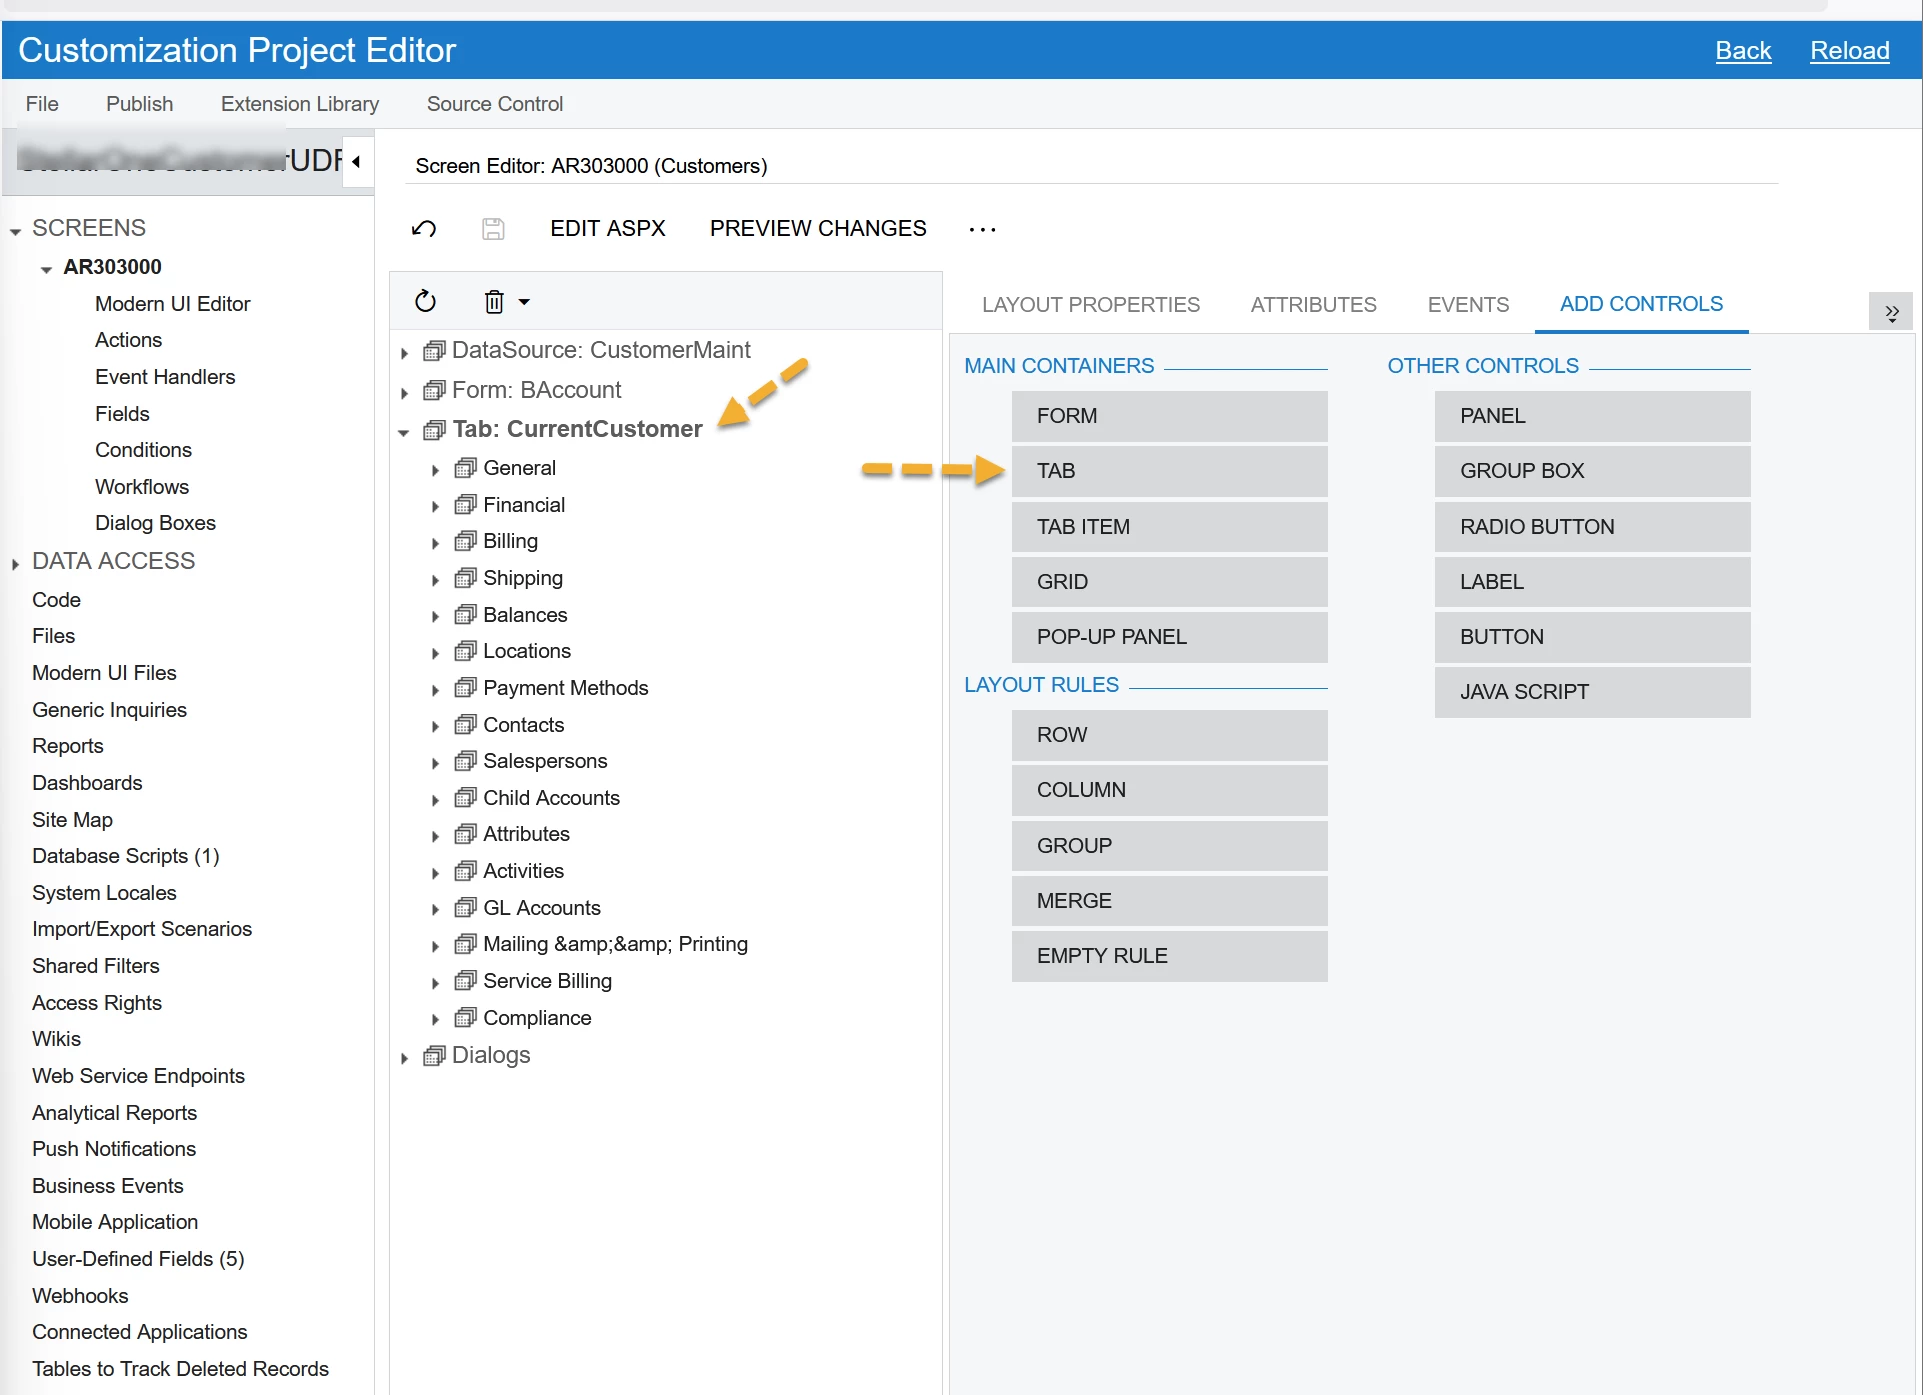The height and width of the screenshot is (1395, 1923).
Task: Switch to the LAYOUT PROPERTIES tab
Action: click(x=1090, y=305)
